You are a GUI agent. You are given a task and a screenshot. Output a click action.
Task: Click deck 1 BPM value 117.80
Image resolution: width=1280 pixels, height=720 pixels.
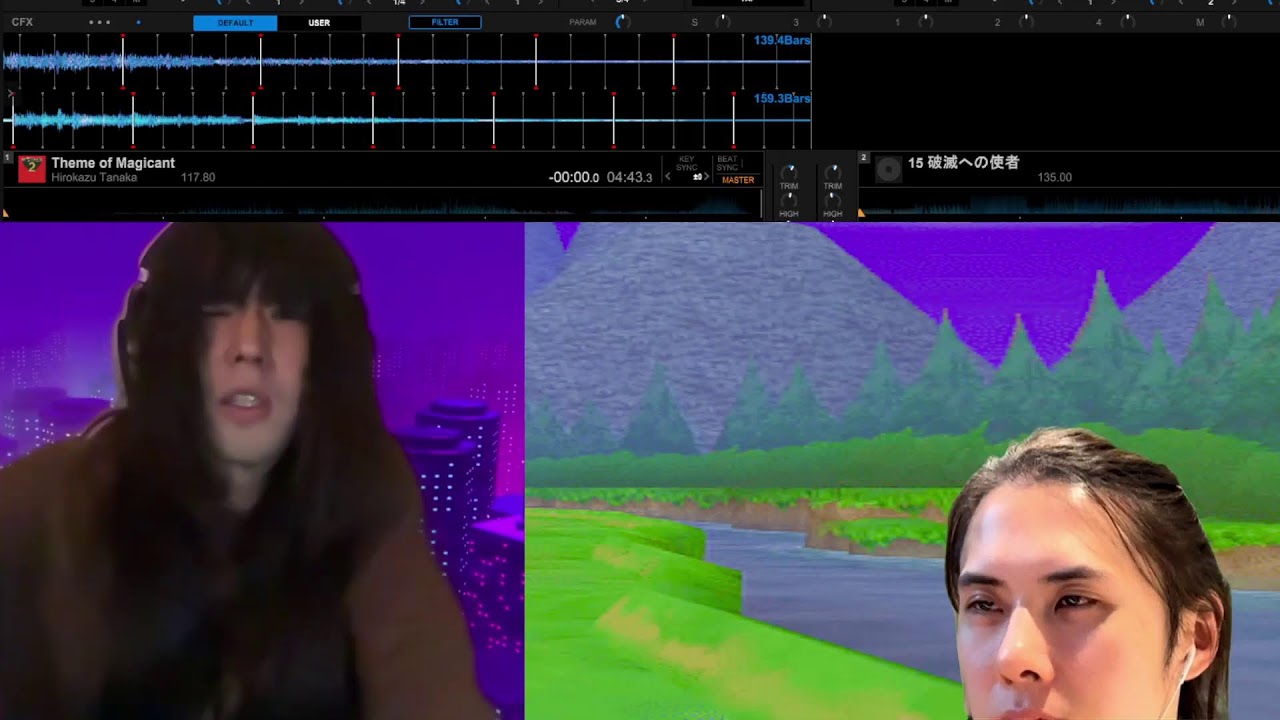pos(198,178)
